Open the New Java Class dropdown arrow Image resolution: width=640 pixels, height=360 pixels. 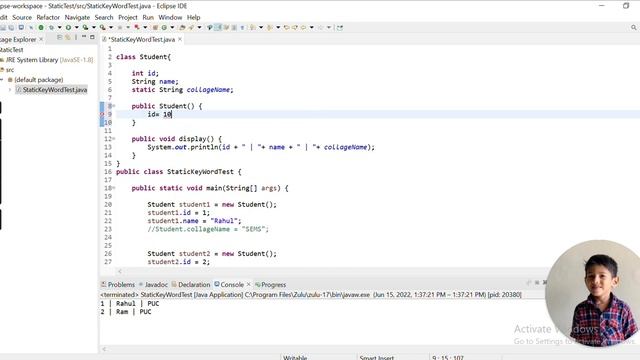(x=172, y=27)
